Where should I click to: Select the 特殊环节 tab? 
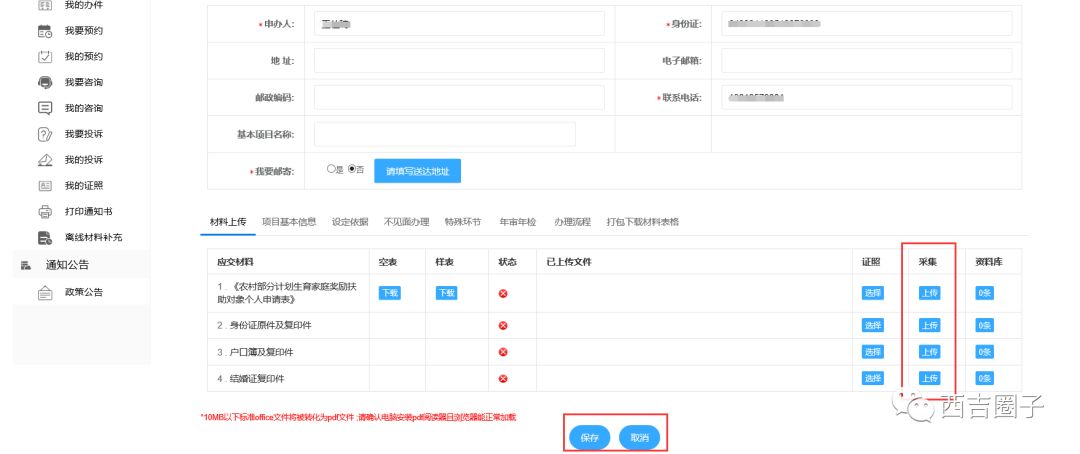463,222
